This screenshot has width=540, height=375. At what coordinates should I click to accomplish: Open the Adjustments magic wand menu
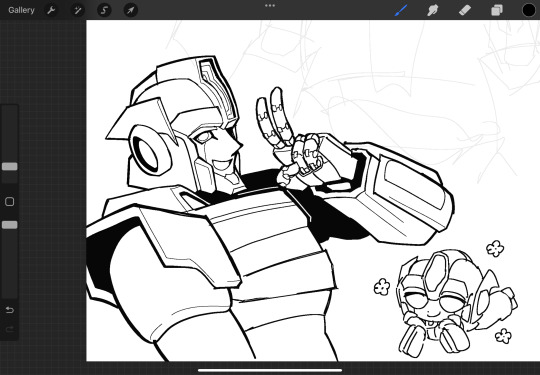pos(77,10)
